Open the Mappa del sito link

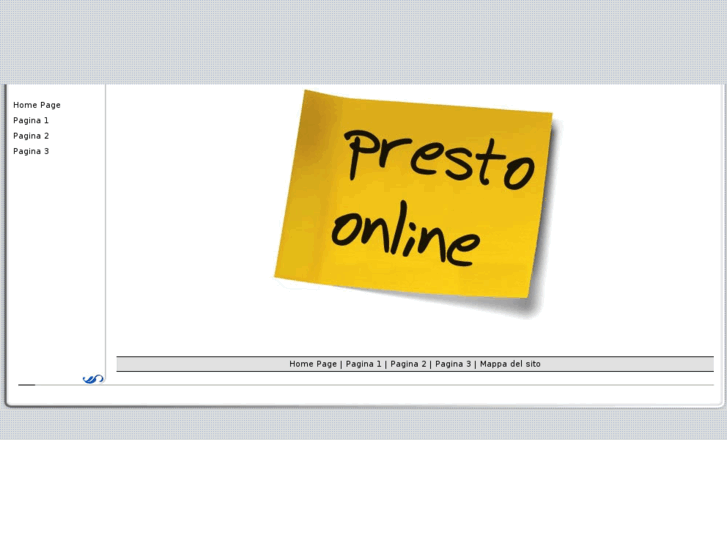click(510, 364)
